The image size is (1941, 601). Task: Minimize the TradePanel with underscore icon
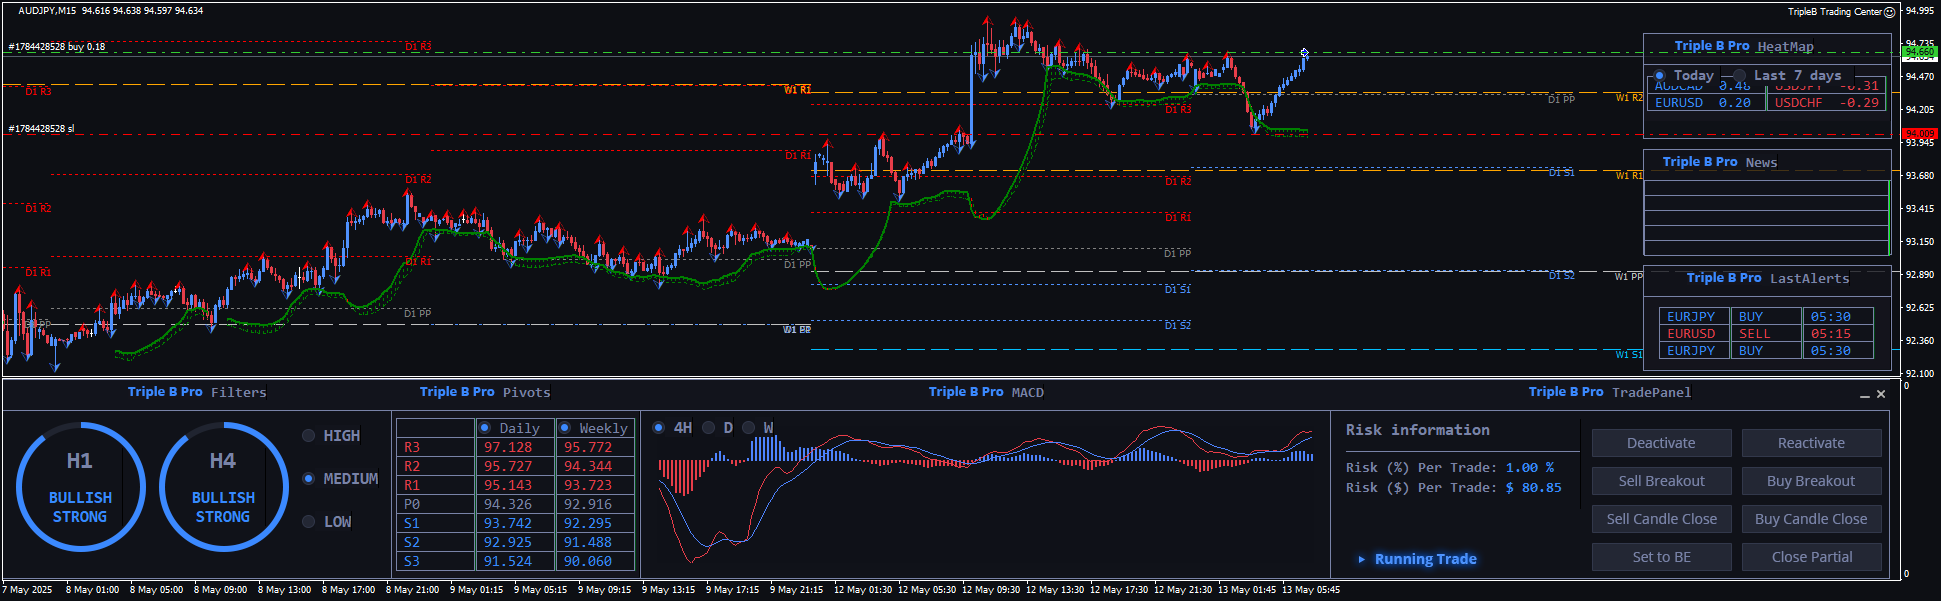(1864, 395)
